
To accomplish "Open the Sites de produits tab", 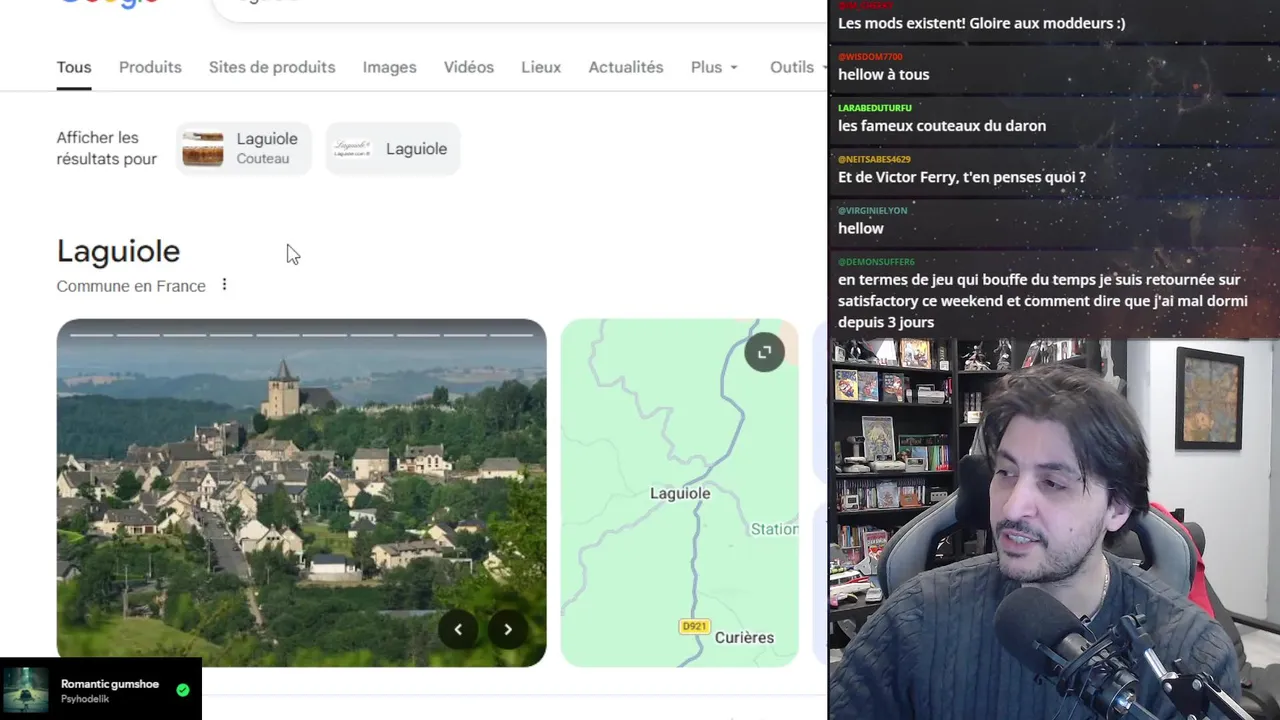I will (x=272, y=67).
